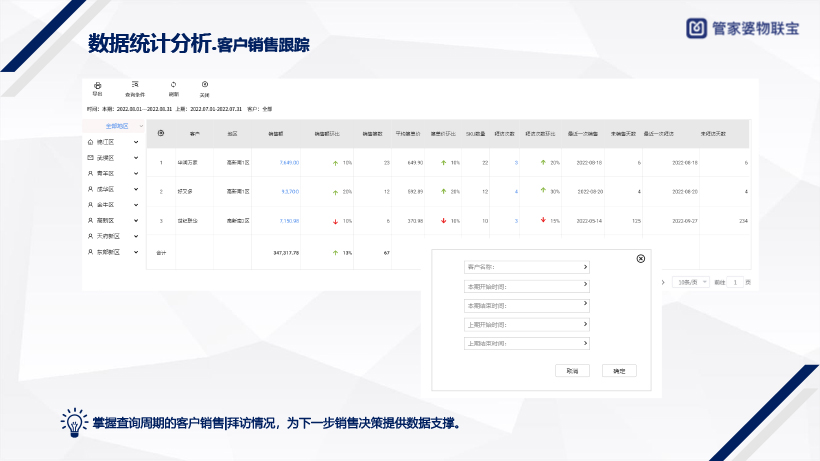Select the 金牛区 tree item
Viewport: 820px width, 461px height.
(x=107, y=205)
